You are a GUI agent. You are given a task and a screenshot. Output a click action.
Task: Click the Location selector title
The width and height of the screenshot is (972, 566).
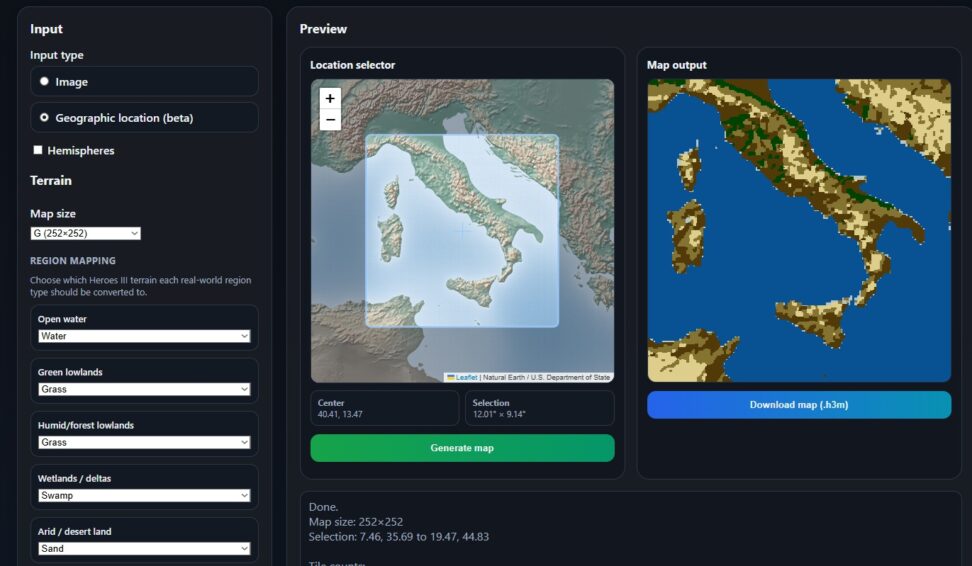click(353, 65)
